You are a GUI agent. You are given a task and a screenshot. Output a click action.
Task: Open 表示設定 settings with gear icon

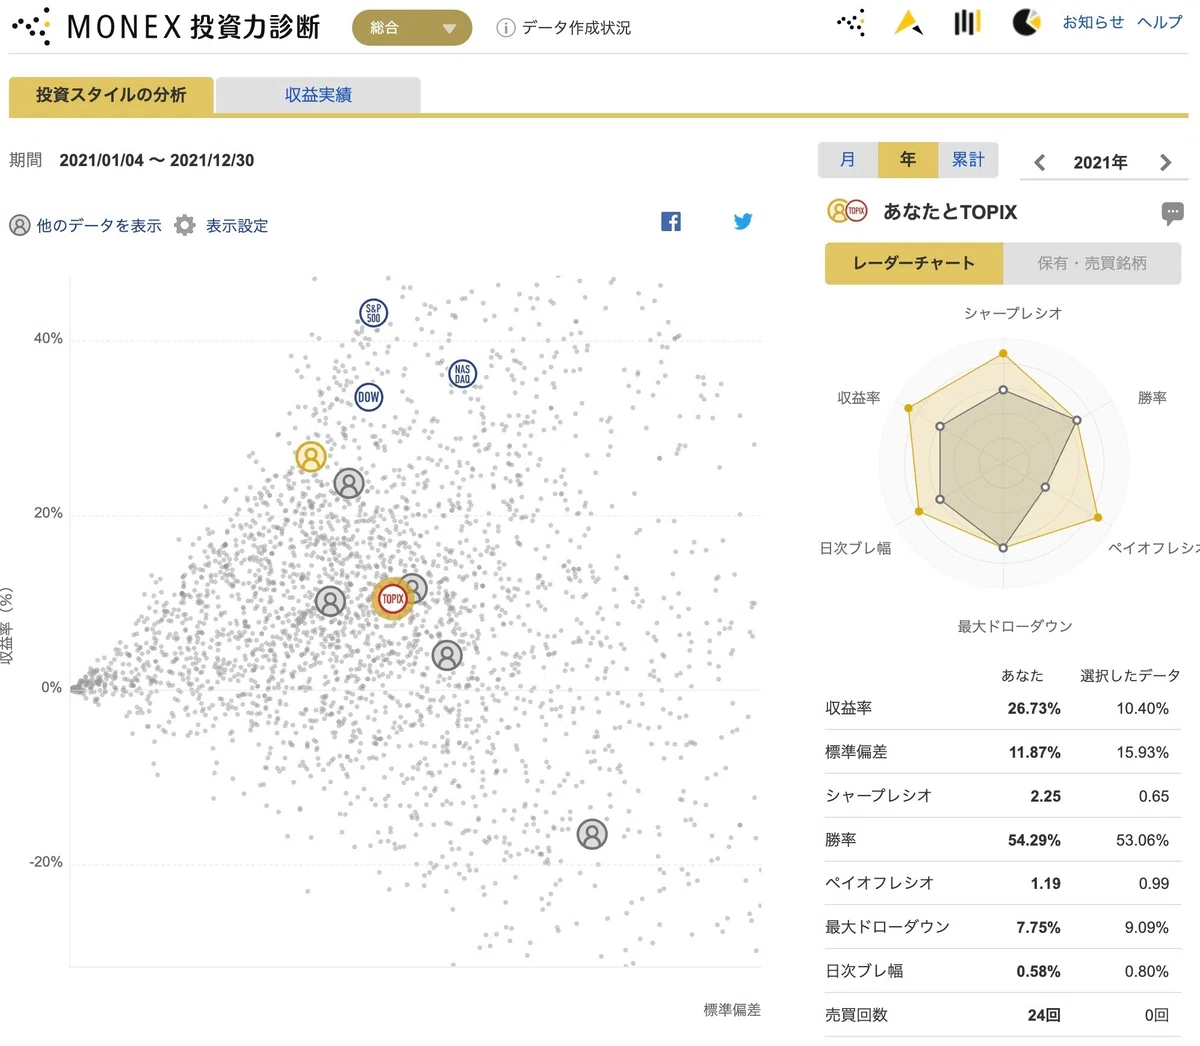pos(221,225)
